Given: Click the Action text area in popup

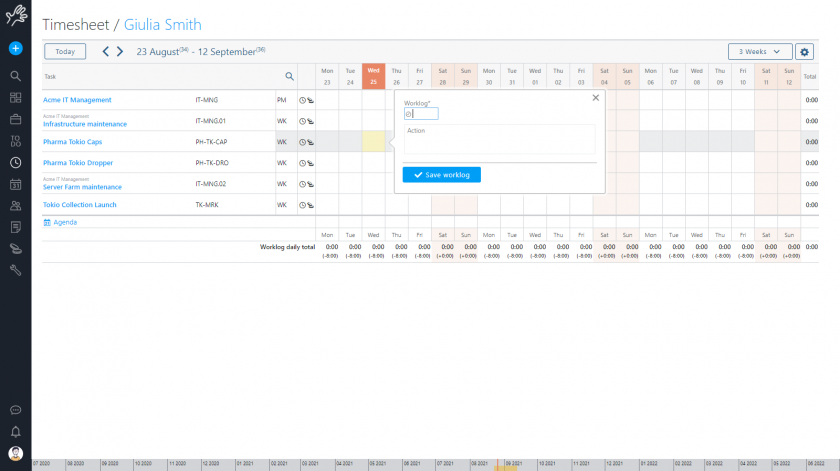Looking at the screenshot, I should click(x=499, y=141).
